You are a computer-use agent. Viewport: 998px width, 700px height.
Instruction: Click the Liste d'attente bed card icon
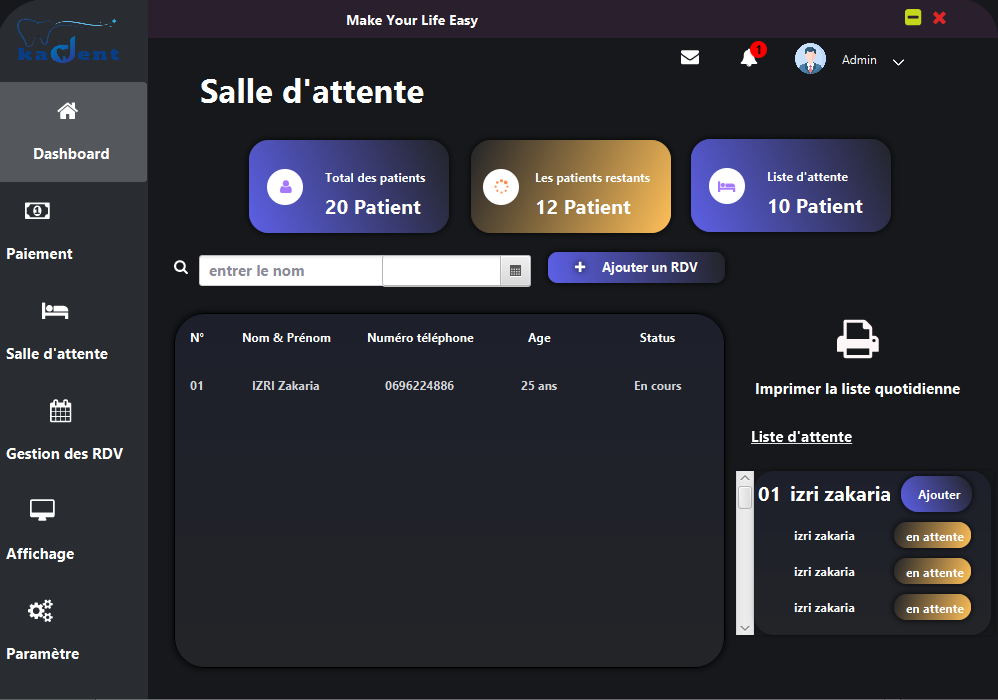coord(727,187)
